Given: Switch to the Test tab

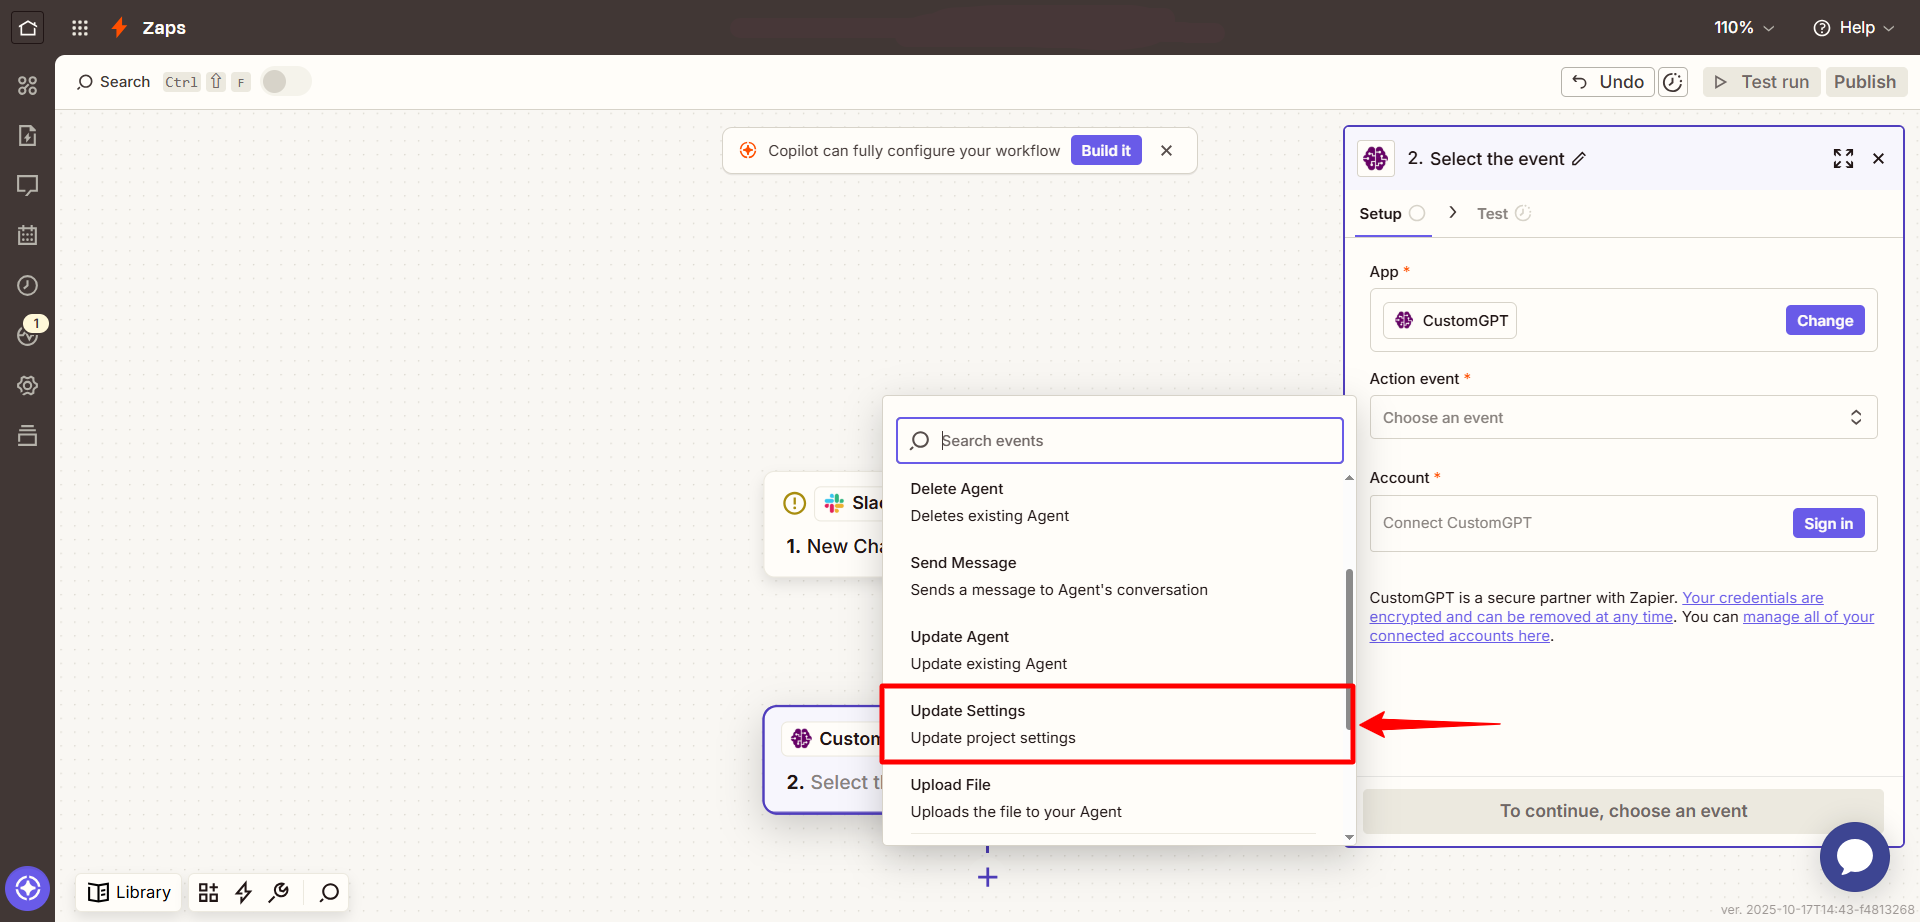Looking at the screenshot, I should pos(1503,214).
